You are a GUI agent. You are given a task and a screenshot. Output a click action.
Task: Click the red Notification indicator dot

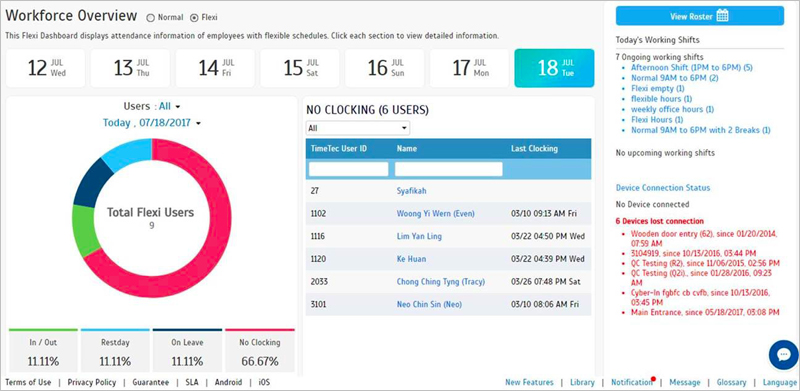(654, 379)
